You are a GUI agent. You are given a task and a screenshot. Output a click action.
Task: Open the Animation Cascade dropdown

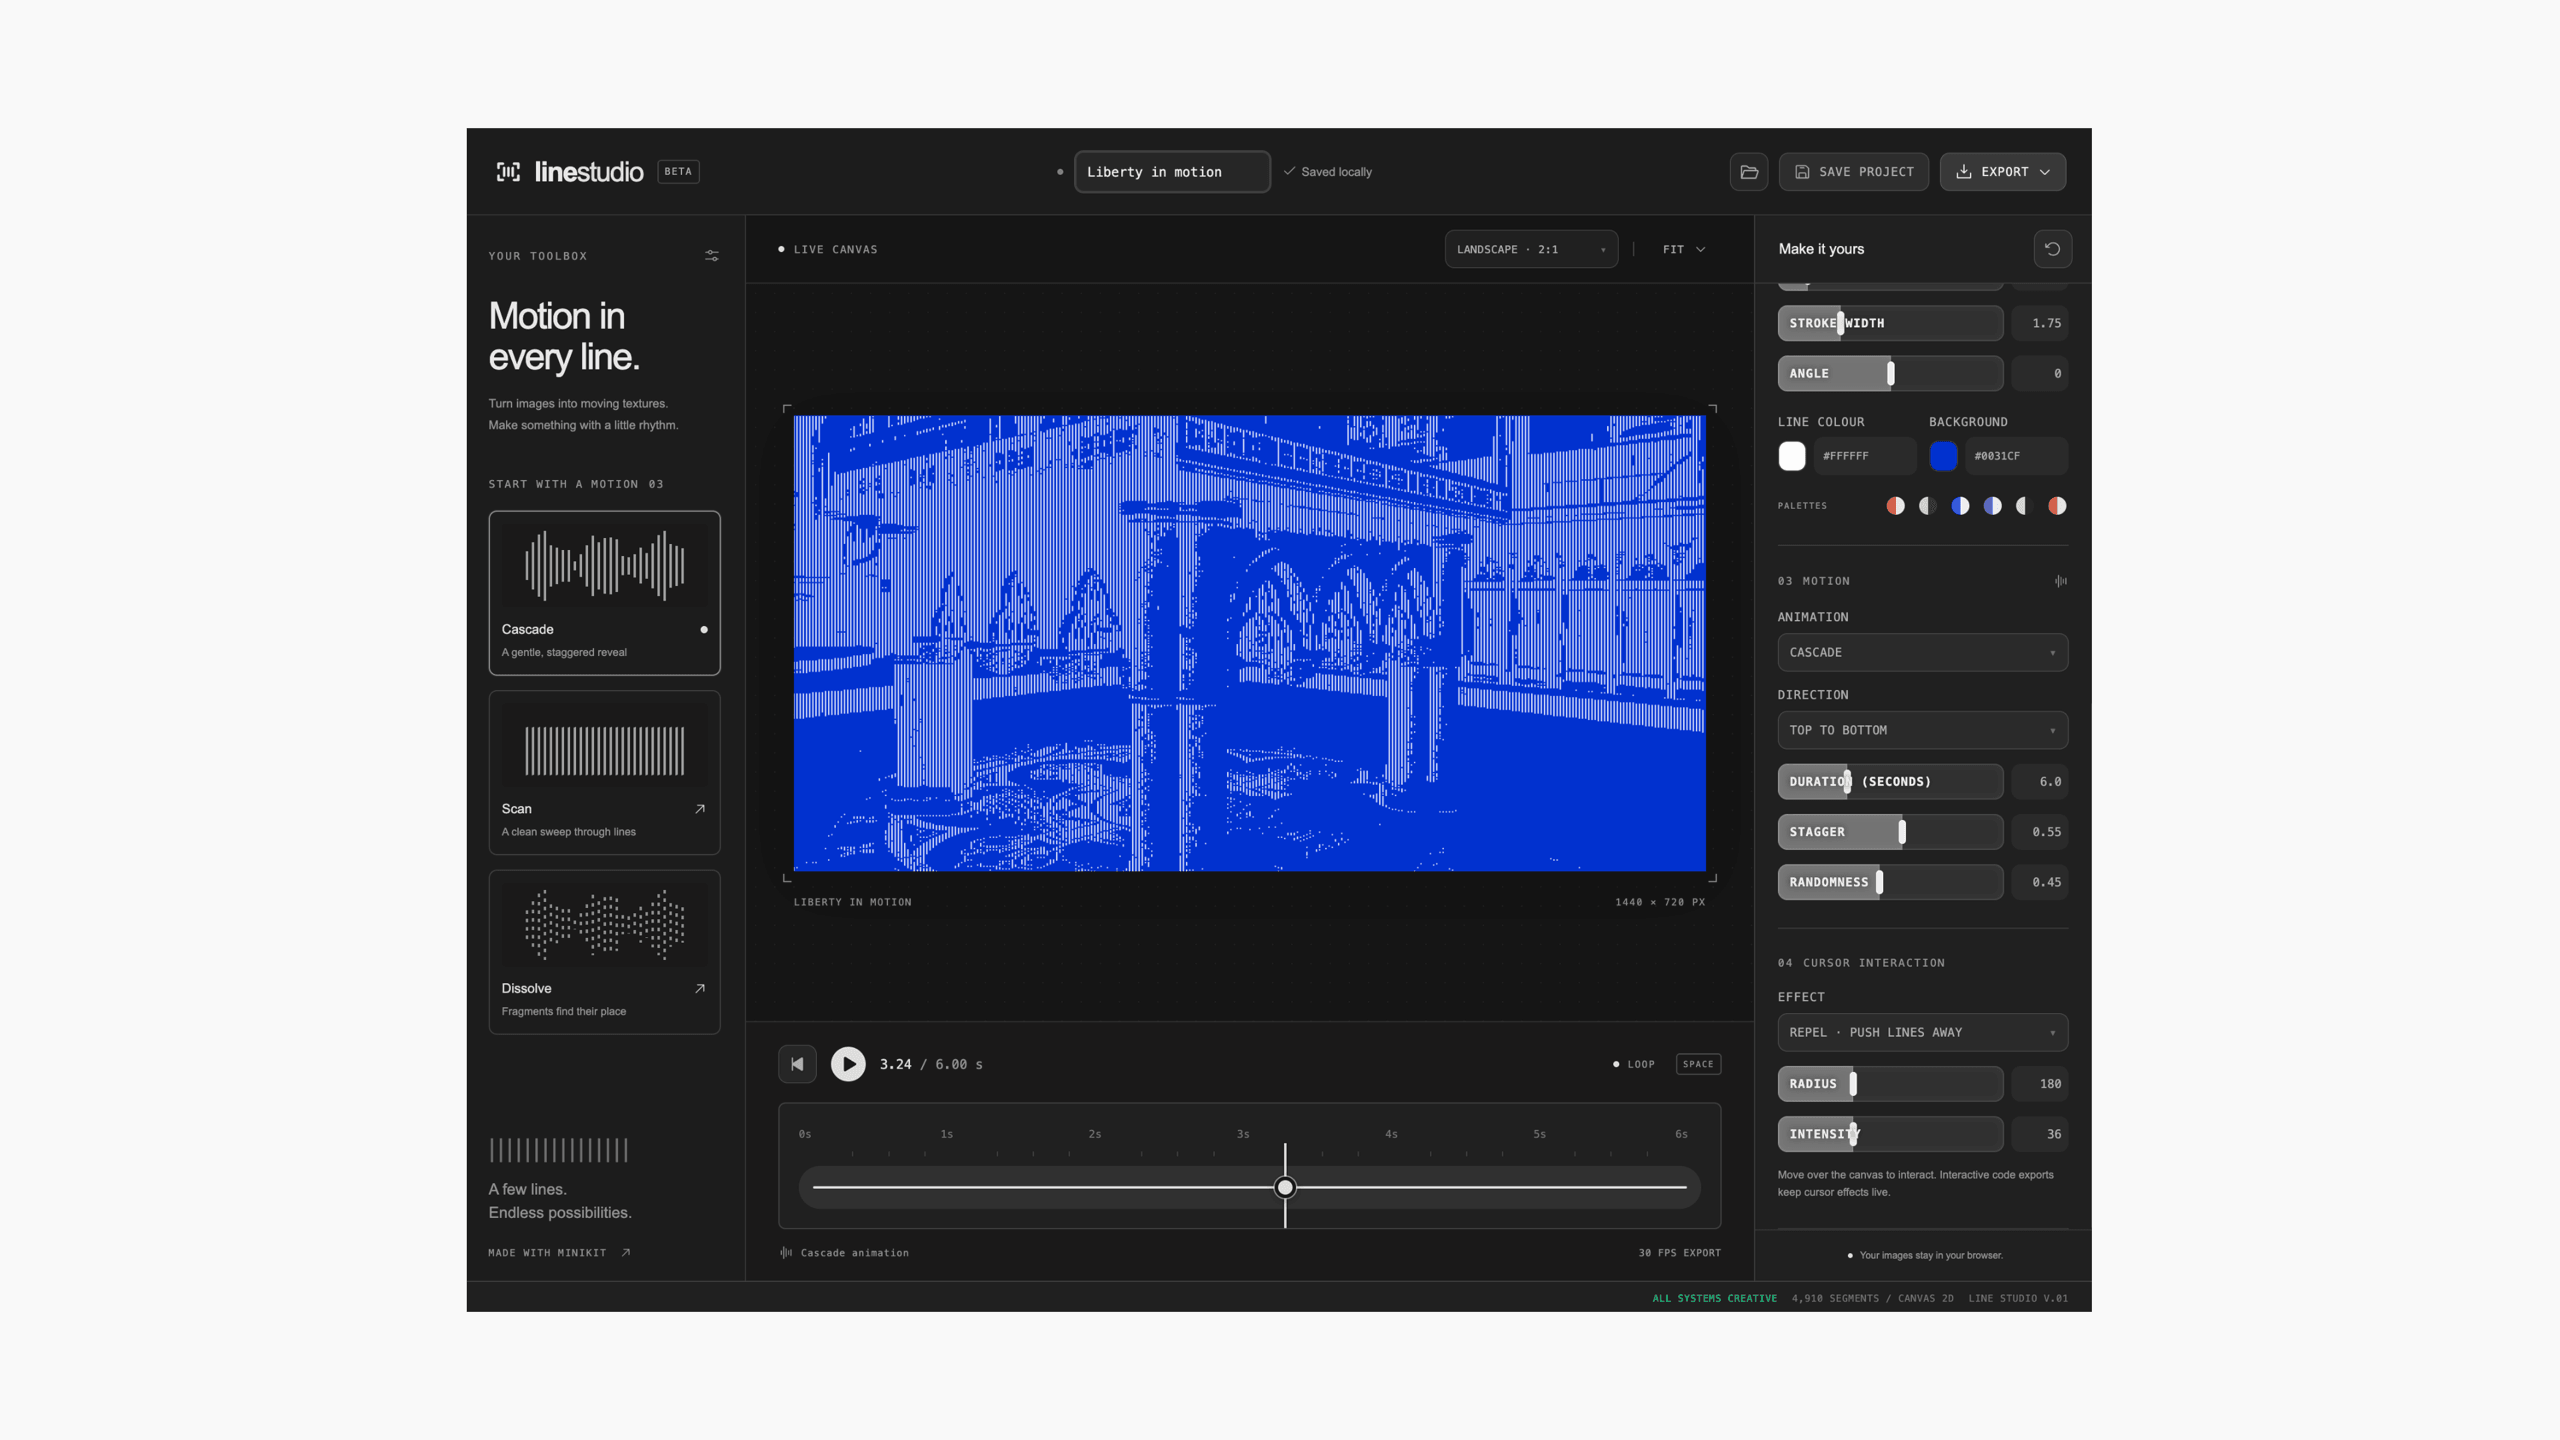coord(1922,652)
